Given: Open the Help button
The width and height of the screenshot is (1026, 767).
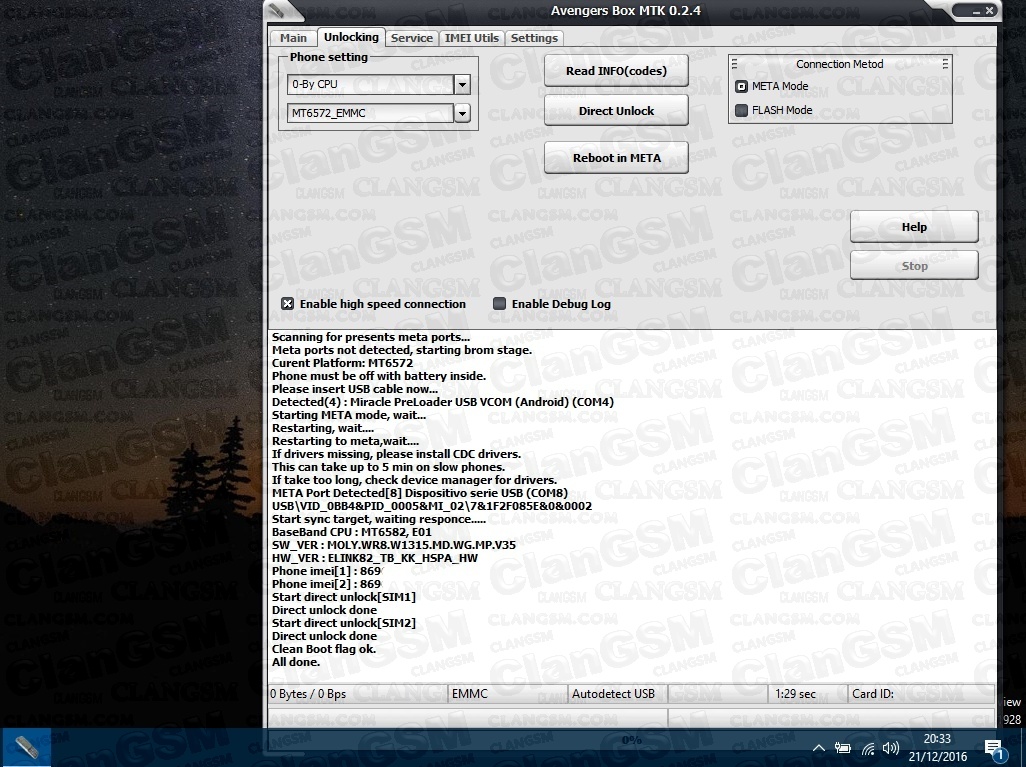Looking at the screenshot, I should pos(914,226).
